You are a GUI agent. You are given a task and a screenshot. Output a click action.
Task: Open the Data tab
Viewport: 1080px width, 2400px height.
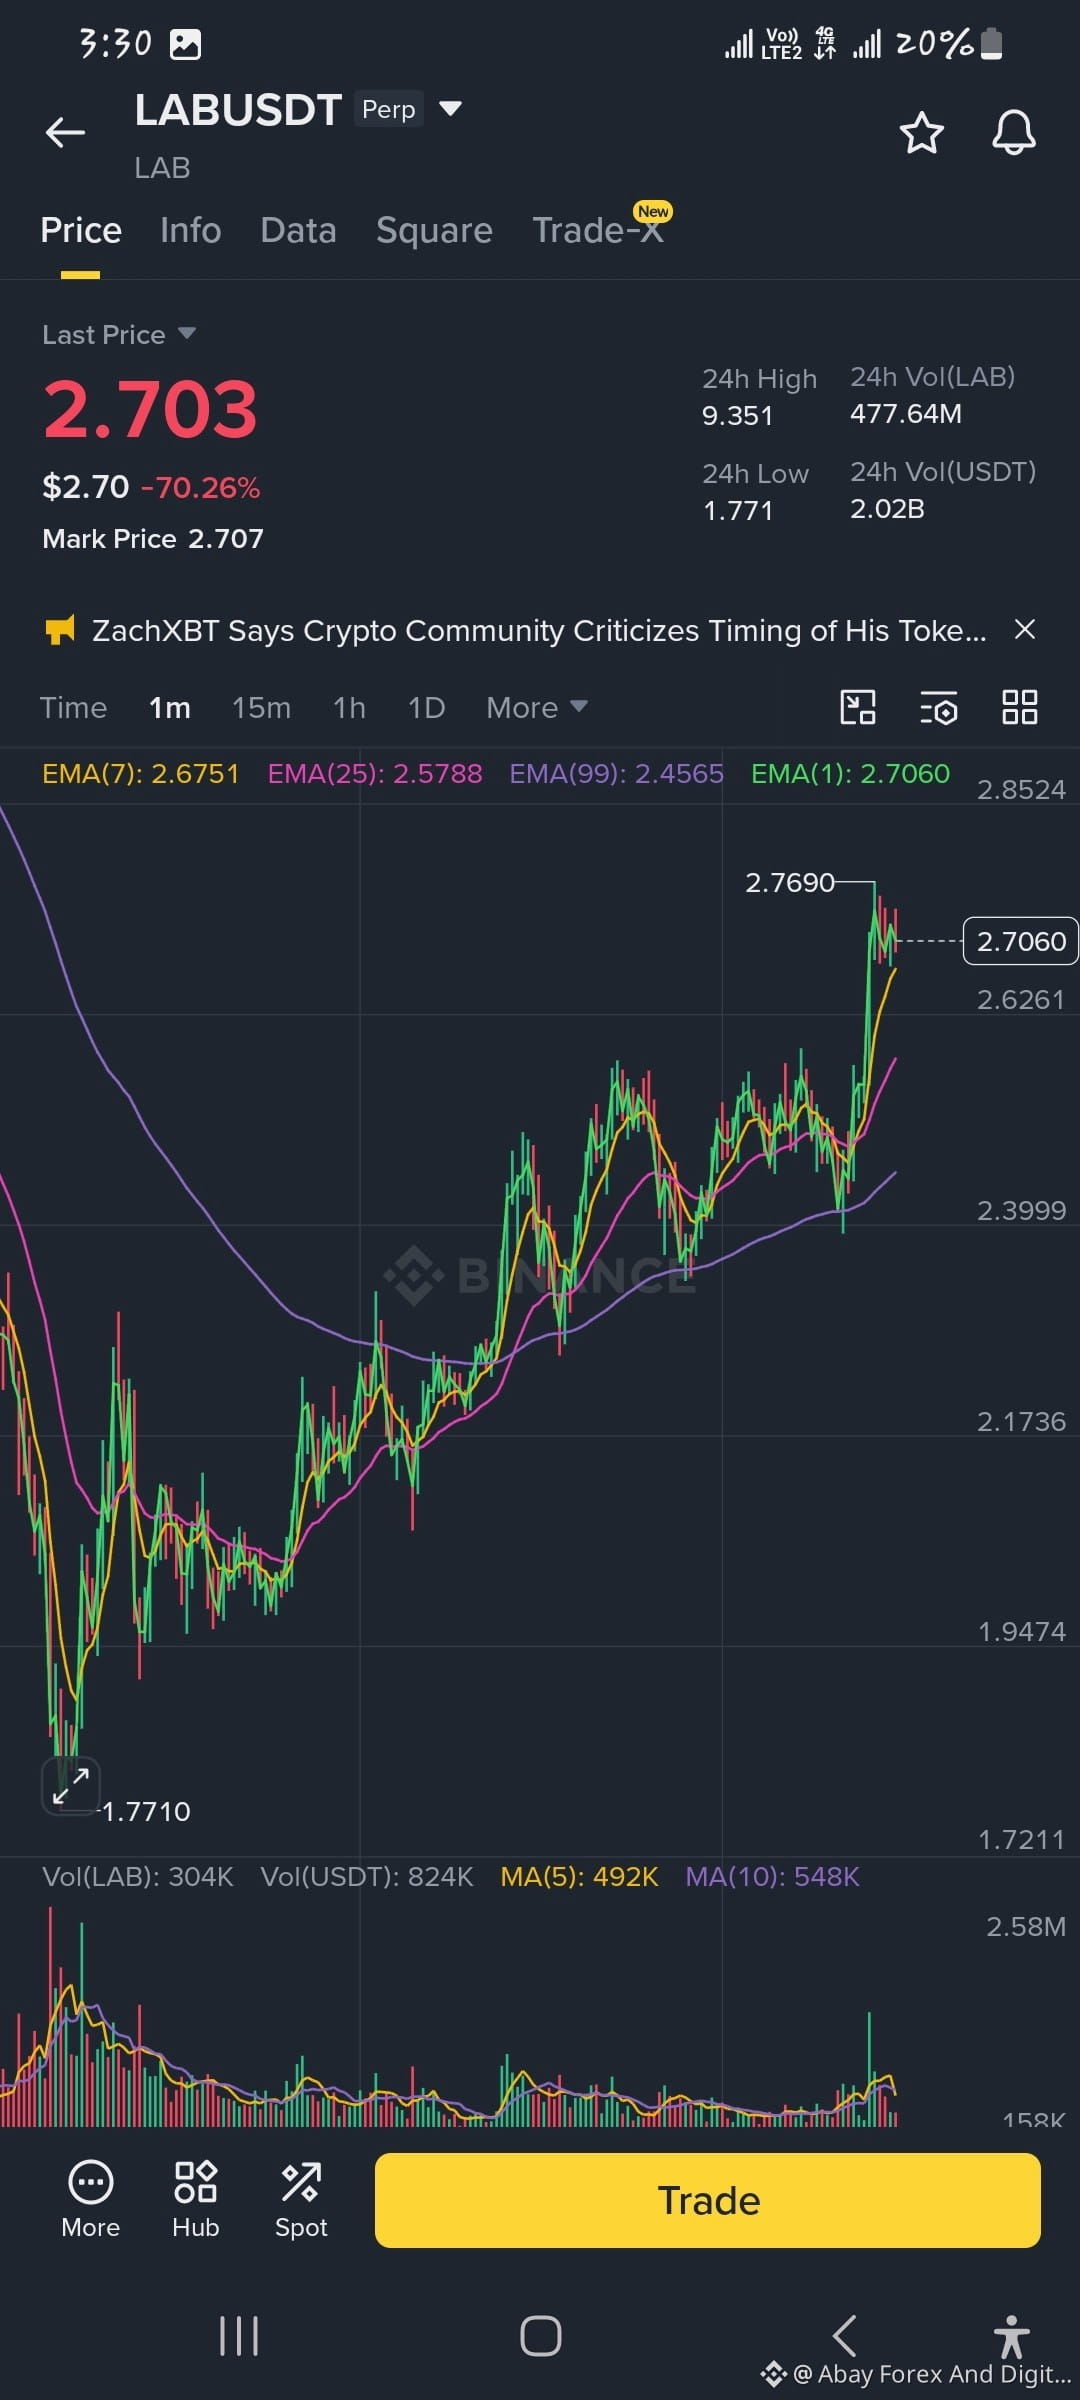(298, 230)
